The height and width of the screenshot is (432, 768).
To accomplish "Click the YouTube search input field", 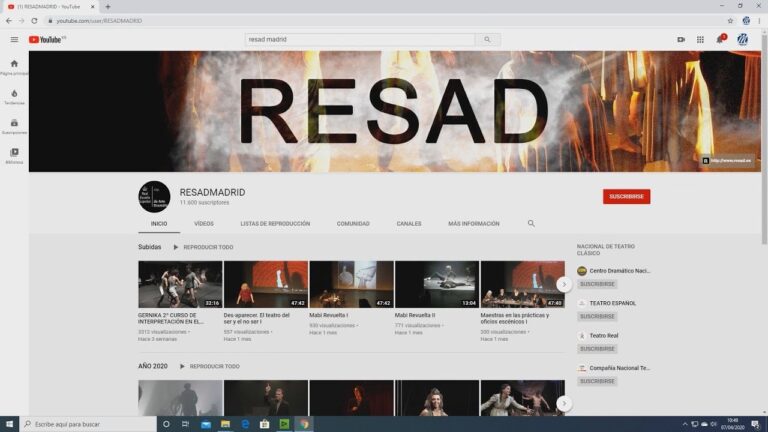I will [x=360, y=40].
